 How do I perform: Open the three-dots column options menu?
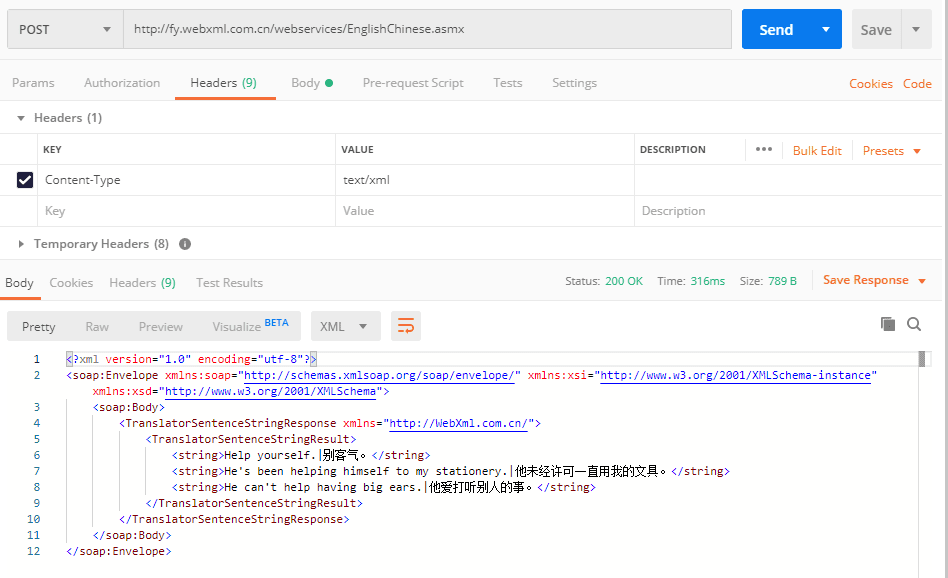[764, 149]
